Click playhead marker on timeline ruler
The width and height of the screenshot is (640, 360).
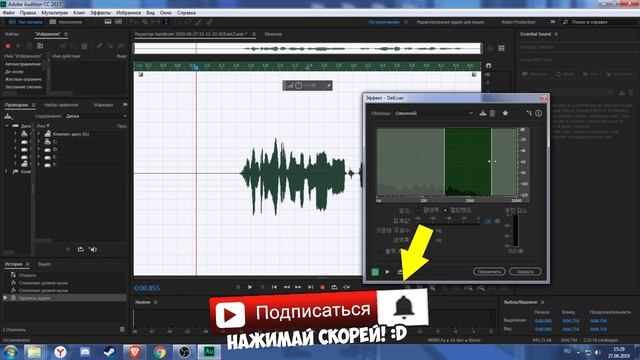[x=196, y=67]
